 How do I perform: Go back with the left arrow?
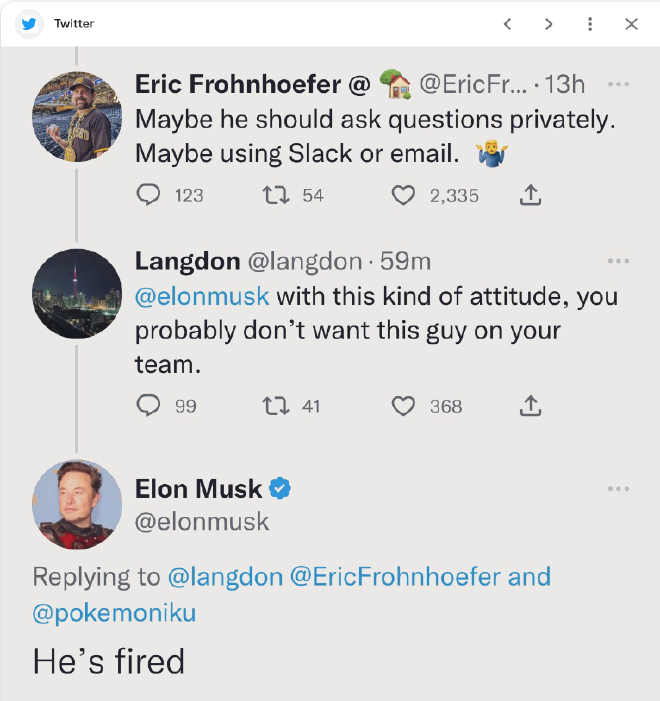[x=508, y=24]
